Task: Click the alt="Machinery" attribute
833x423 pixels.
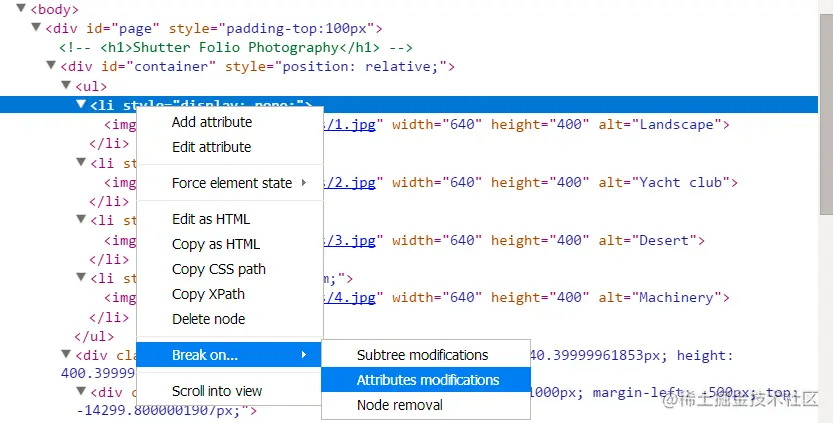Action: point(659,297)
